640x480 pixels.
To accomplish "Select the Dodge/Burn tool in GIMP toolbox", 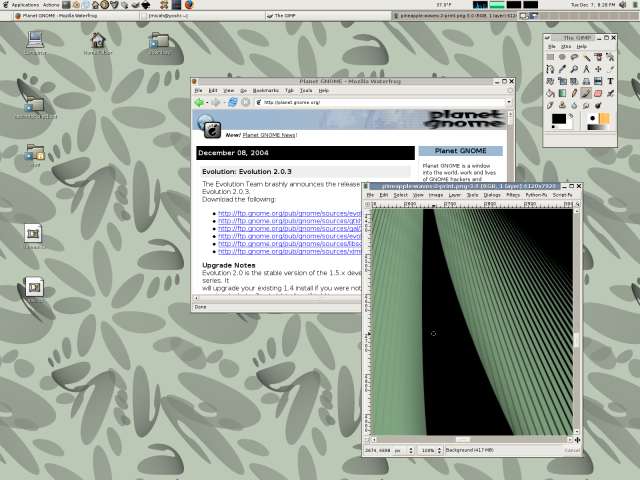I will (x=598, y=105).
